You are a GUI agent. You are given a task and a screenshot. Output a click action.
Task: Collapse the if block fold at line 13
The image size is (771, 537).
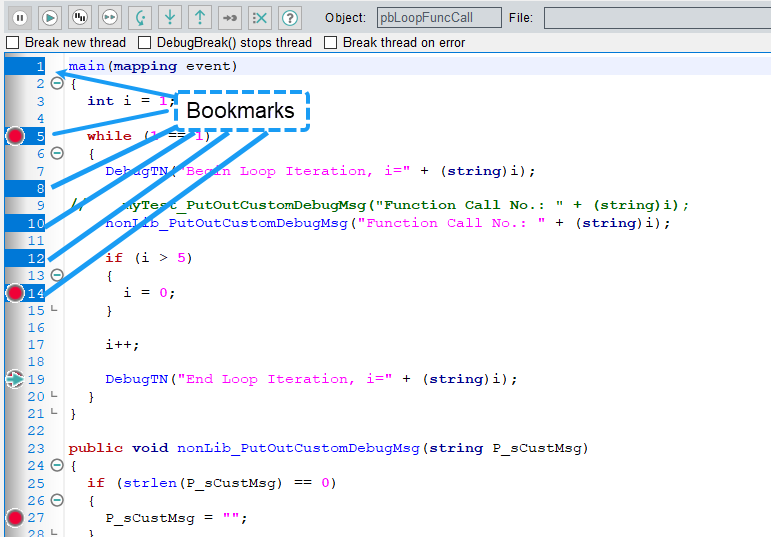point(57,275)
